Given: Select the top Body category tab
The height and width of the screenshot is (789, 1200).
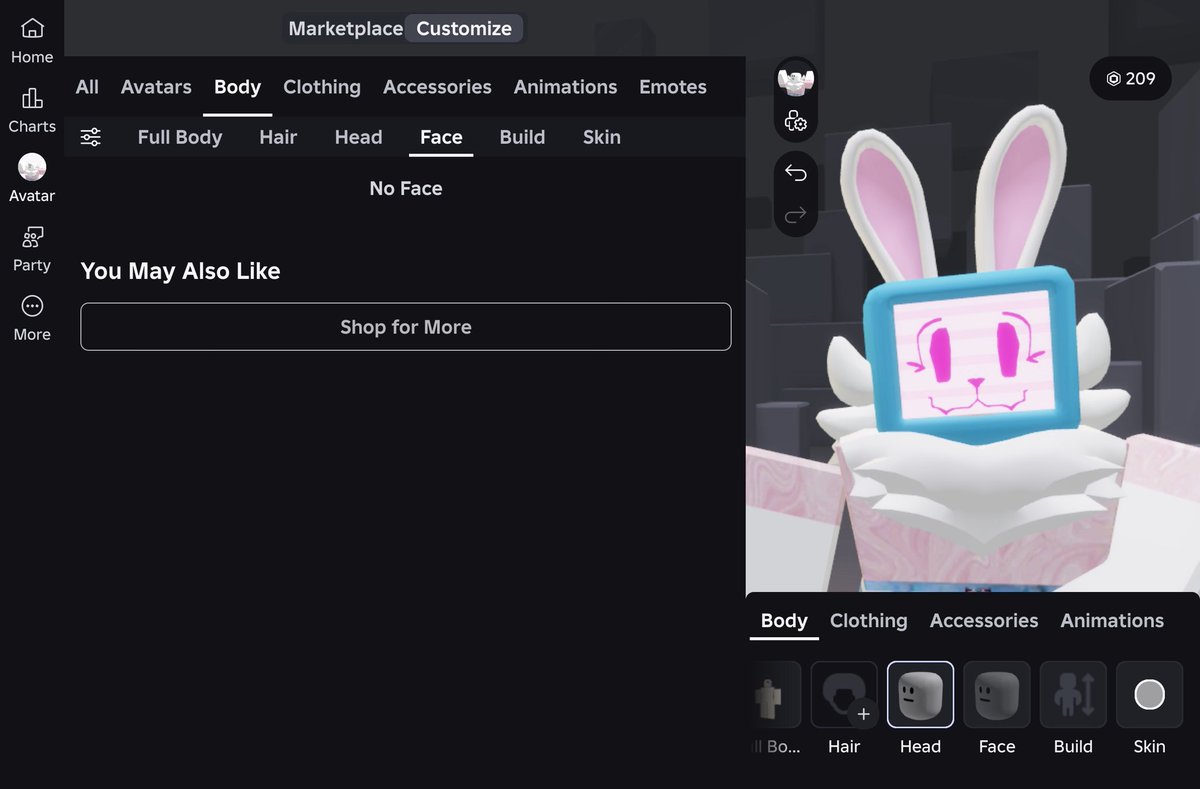Looking at the screenshot, I should [x=237, y=87].
